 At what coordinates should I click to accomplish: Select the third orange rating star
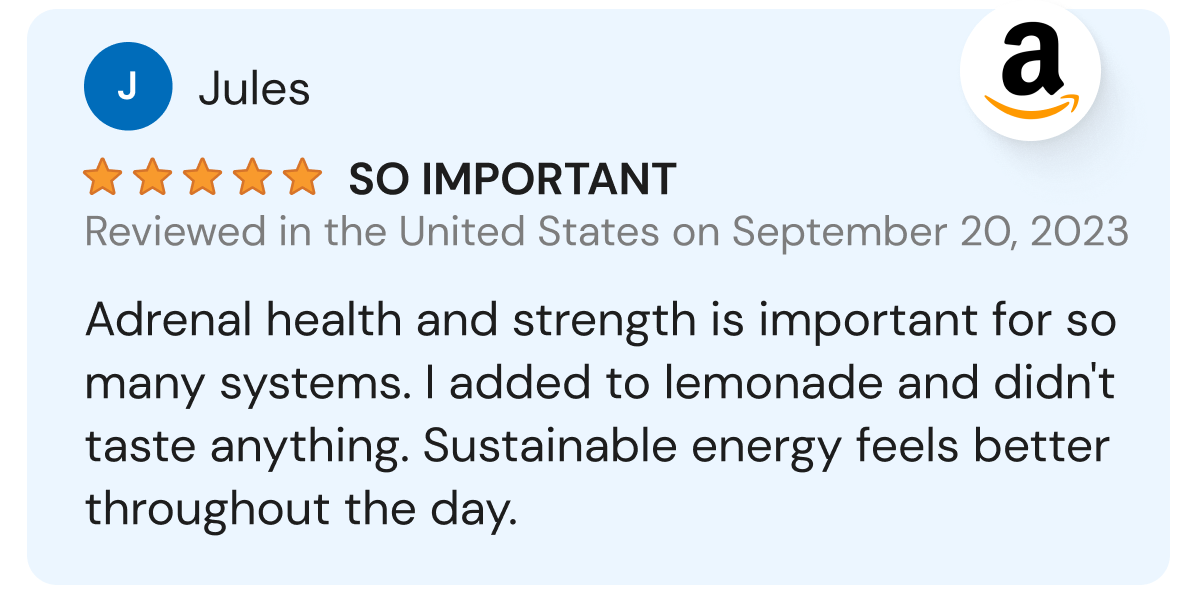[x=203, y=179]
